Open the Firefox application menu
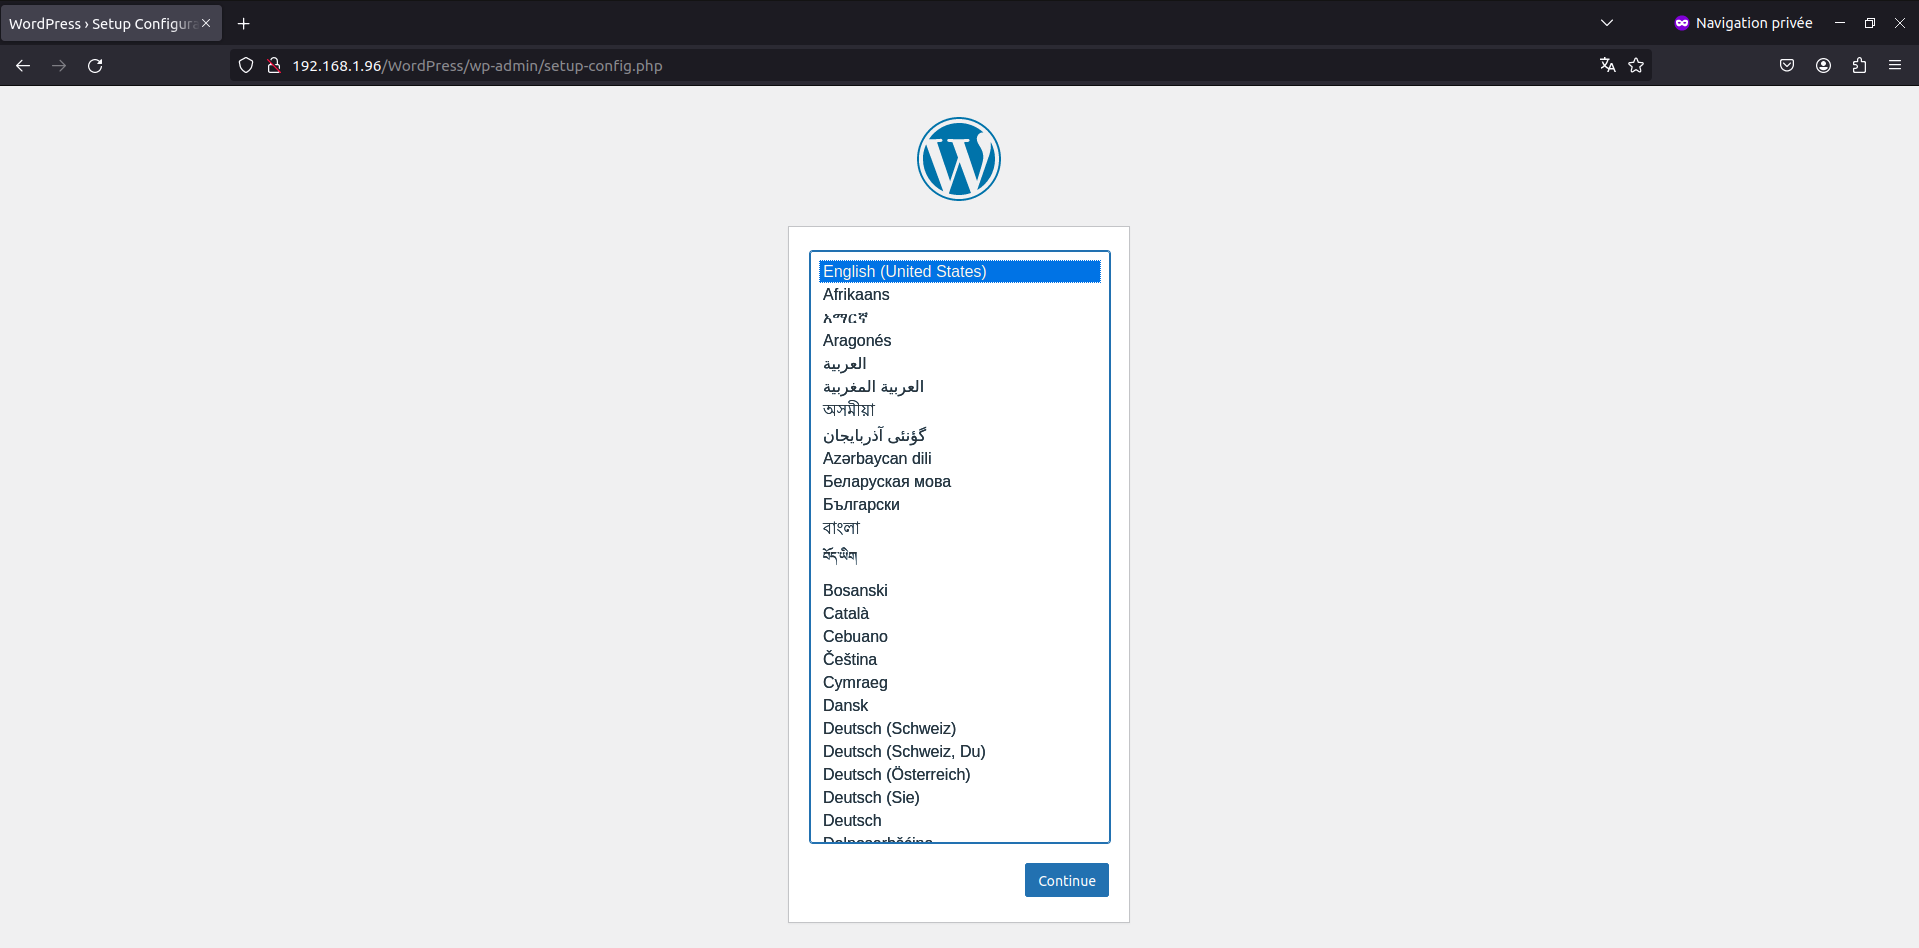Viewport: 1919px width, 948px height. 1895,65
